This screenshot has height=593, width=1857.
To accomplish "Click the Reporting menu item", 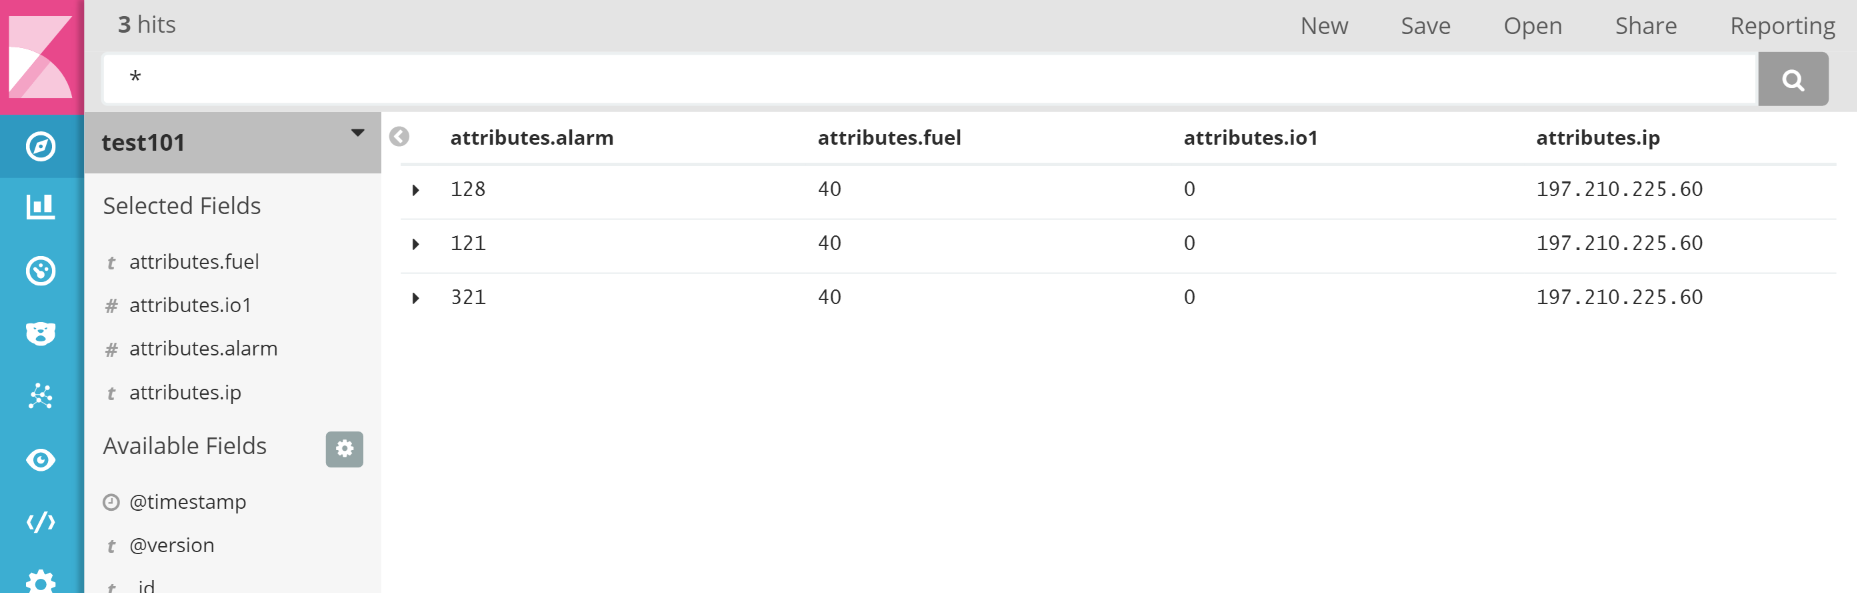I will pos(1782,26).
